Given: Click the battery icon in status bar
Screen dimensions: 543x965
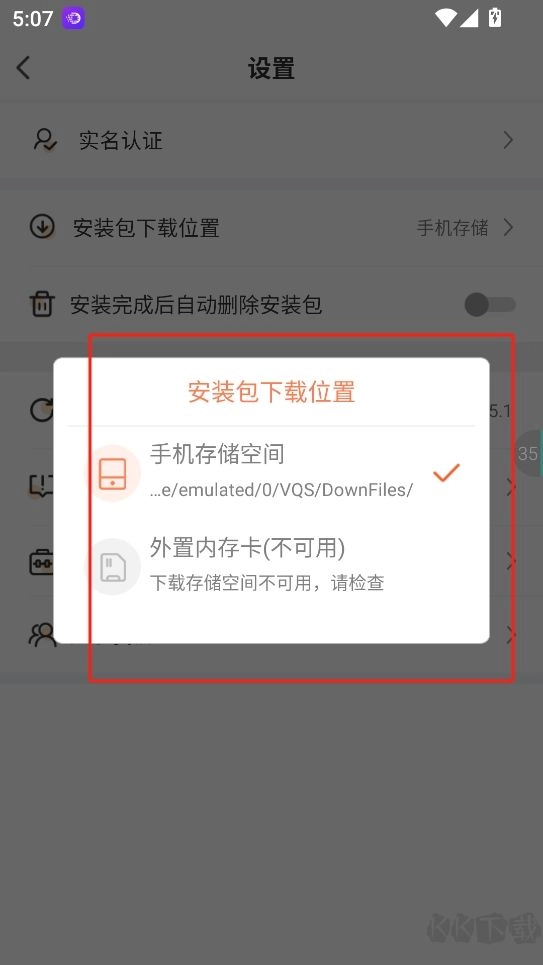Looking at the screenshot, I should 494,18.
